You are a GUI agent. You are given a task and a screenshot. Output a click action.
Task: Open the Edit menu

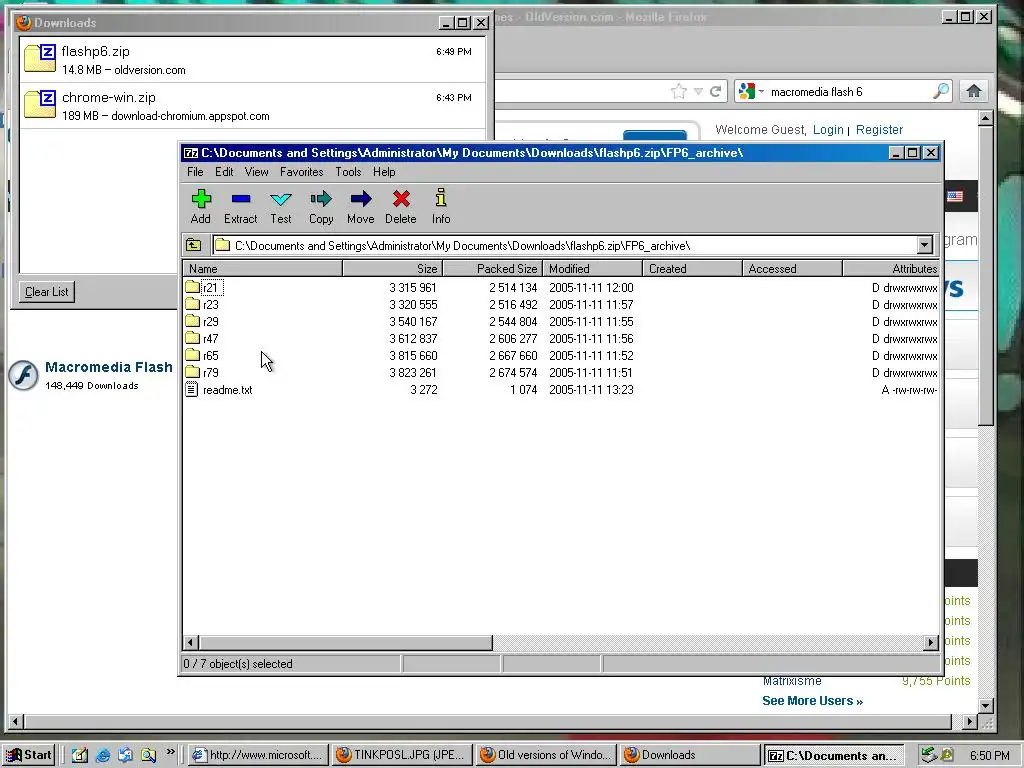point(224,172)
